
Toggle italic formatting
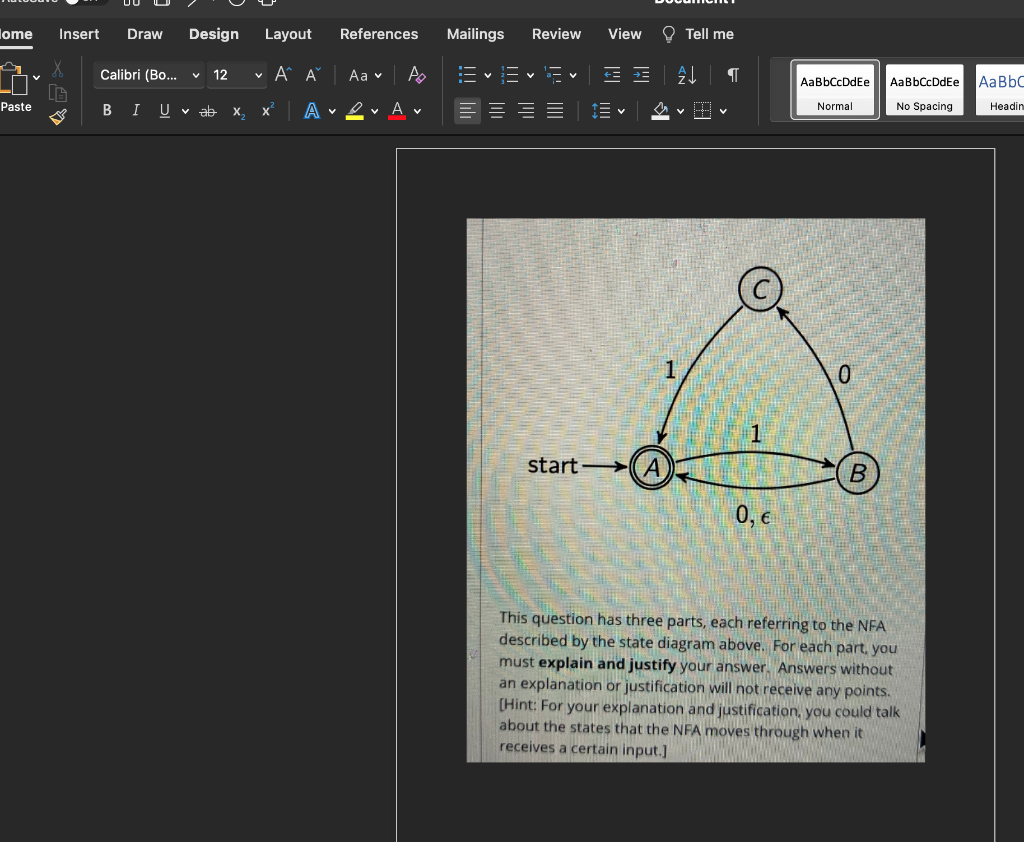(x=135, y=111)
